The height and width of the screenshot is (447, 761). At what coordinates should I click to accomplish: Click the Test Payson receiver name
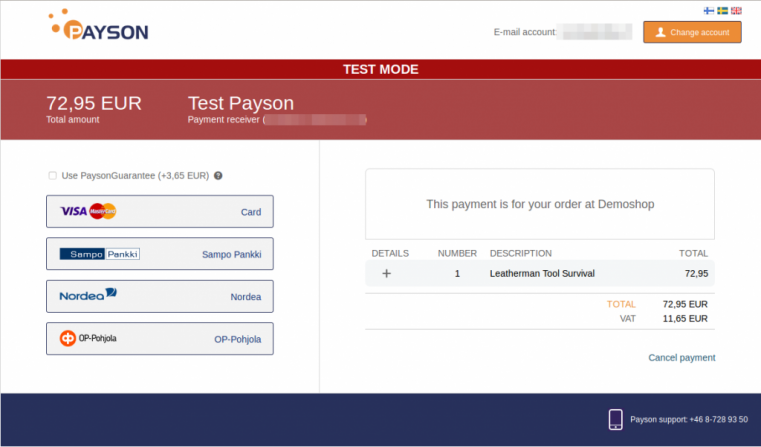coord(241,103)
